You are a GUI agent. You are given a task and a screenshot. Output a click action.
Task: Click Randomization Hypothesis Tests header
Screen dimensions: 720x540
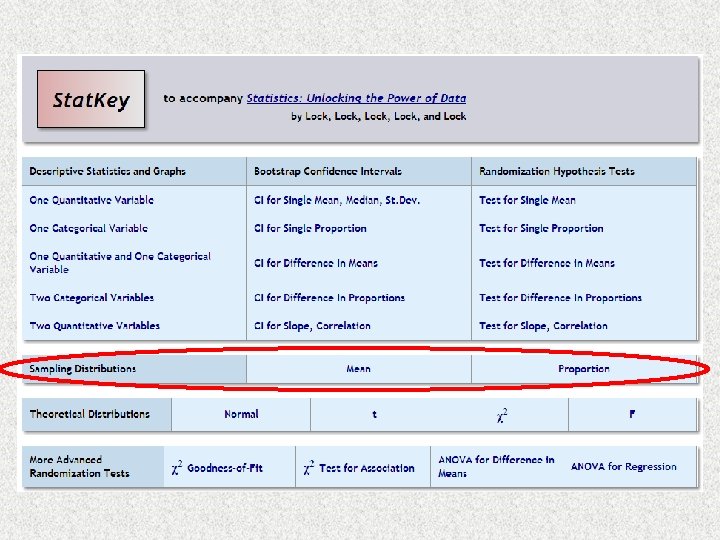coord(557,171)
